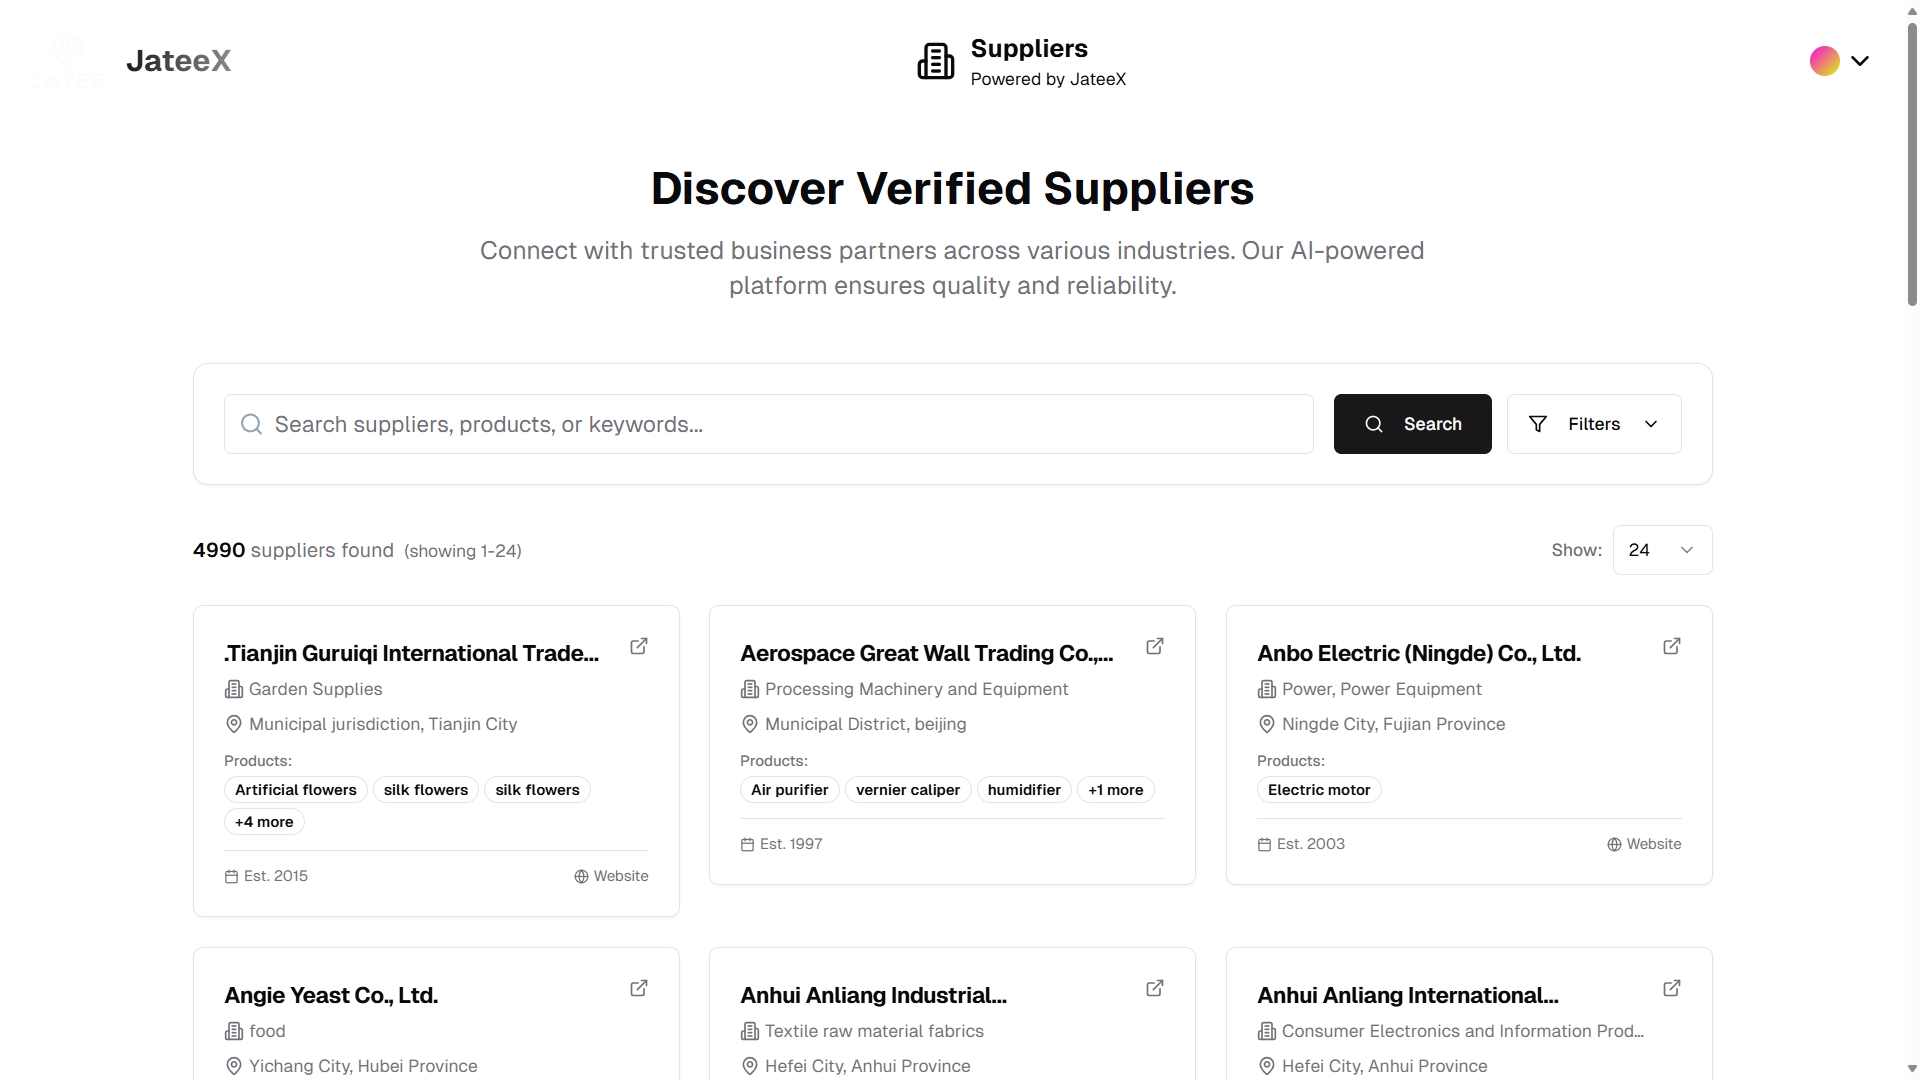
Task: Open Aerospace Great Wall external link icon
Action: pos(1155,646)
